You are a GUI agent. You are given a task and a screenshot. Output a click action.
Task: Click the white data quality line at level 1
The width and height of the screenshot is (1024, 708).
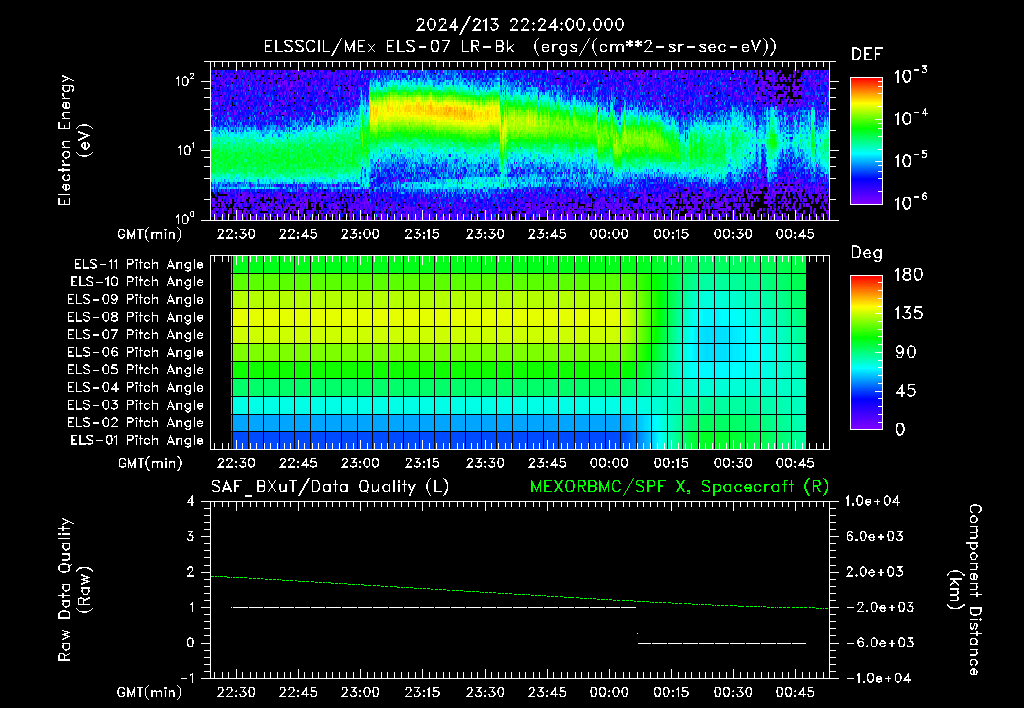(x=434, y=607)
